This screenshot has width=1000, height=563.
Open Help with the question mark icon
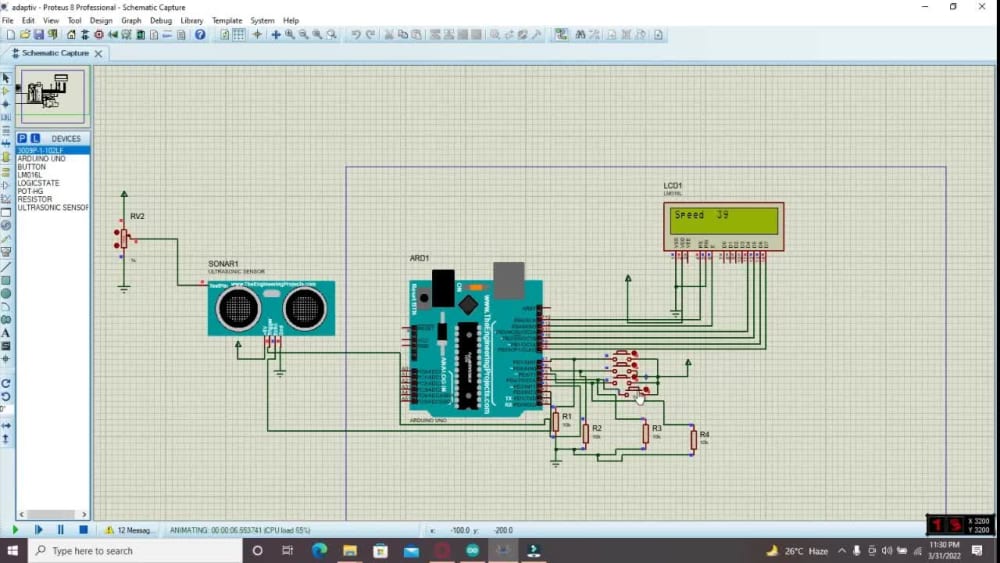tap(200, 34)
